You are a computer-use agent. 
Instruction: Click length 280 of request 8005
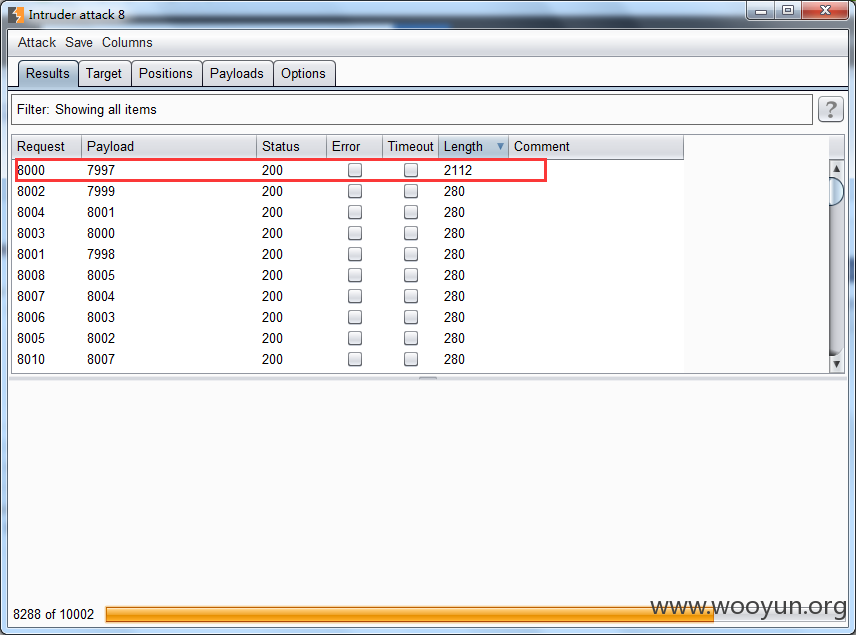[454, 339]
